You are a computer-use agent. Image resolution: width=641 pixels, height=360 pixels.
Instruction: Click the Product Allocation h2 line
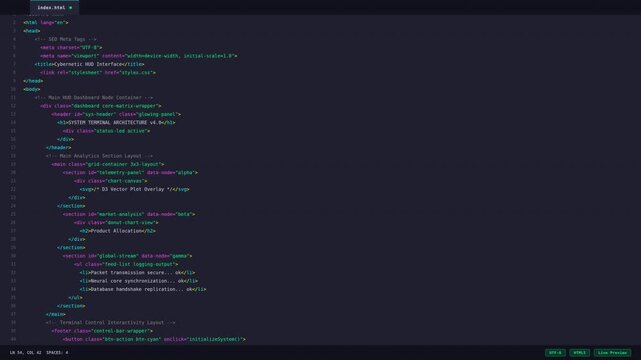(118, 231)
